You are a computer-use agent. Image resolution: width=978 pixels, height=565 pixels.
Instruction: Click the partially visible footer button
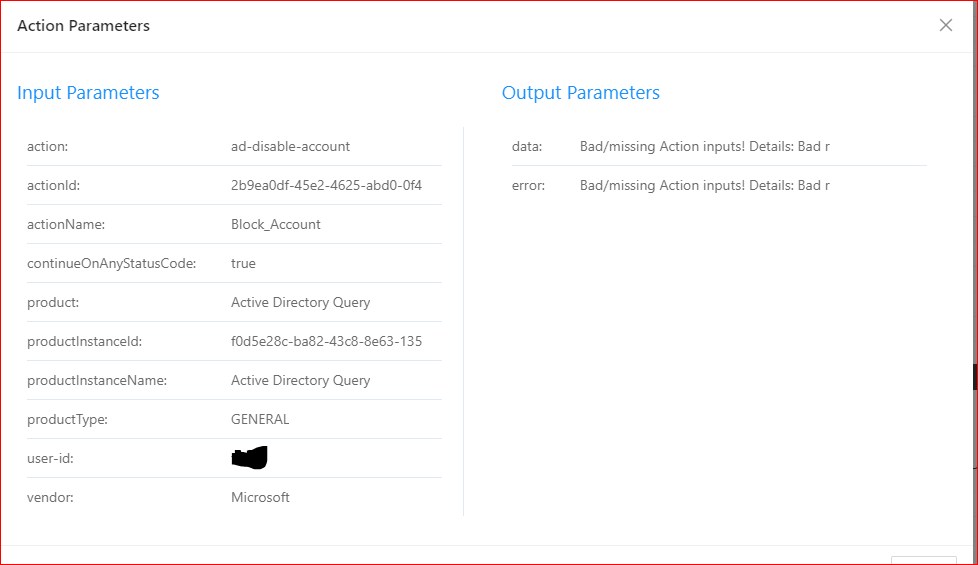(923, 558)
